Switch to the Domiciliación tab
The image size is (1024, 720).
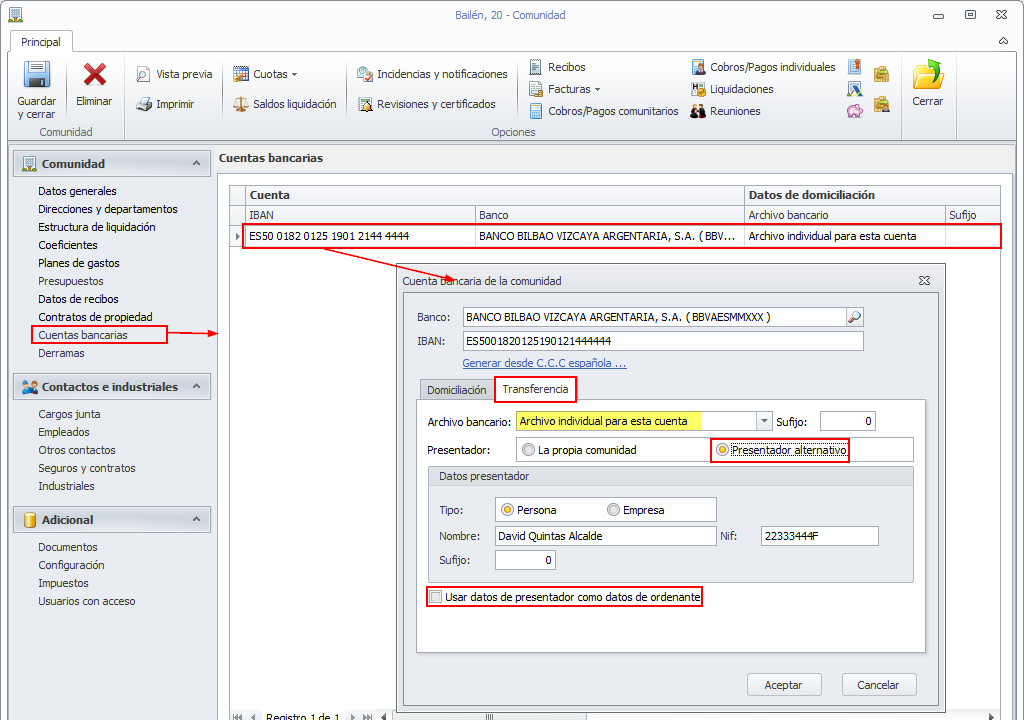coord(456,390)
